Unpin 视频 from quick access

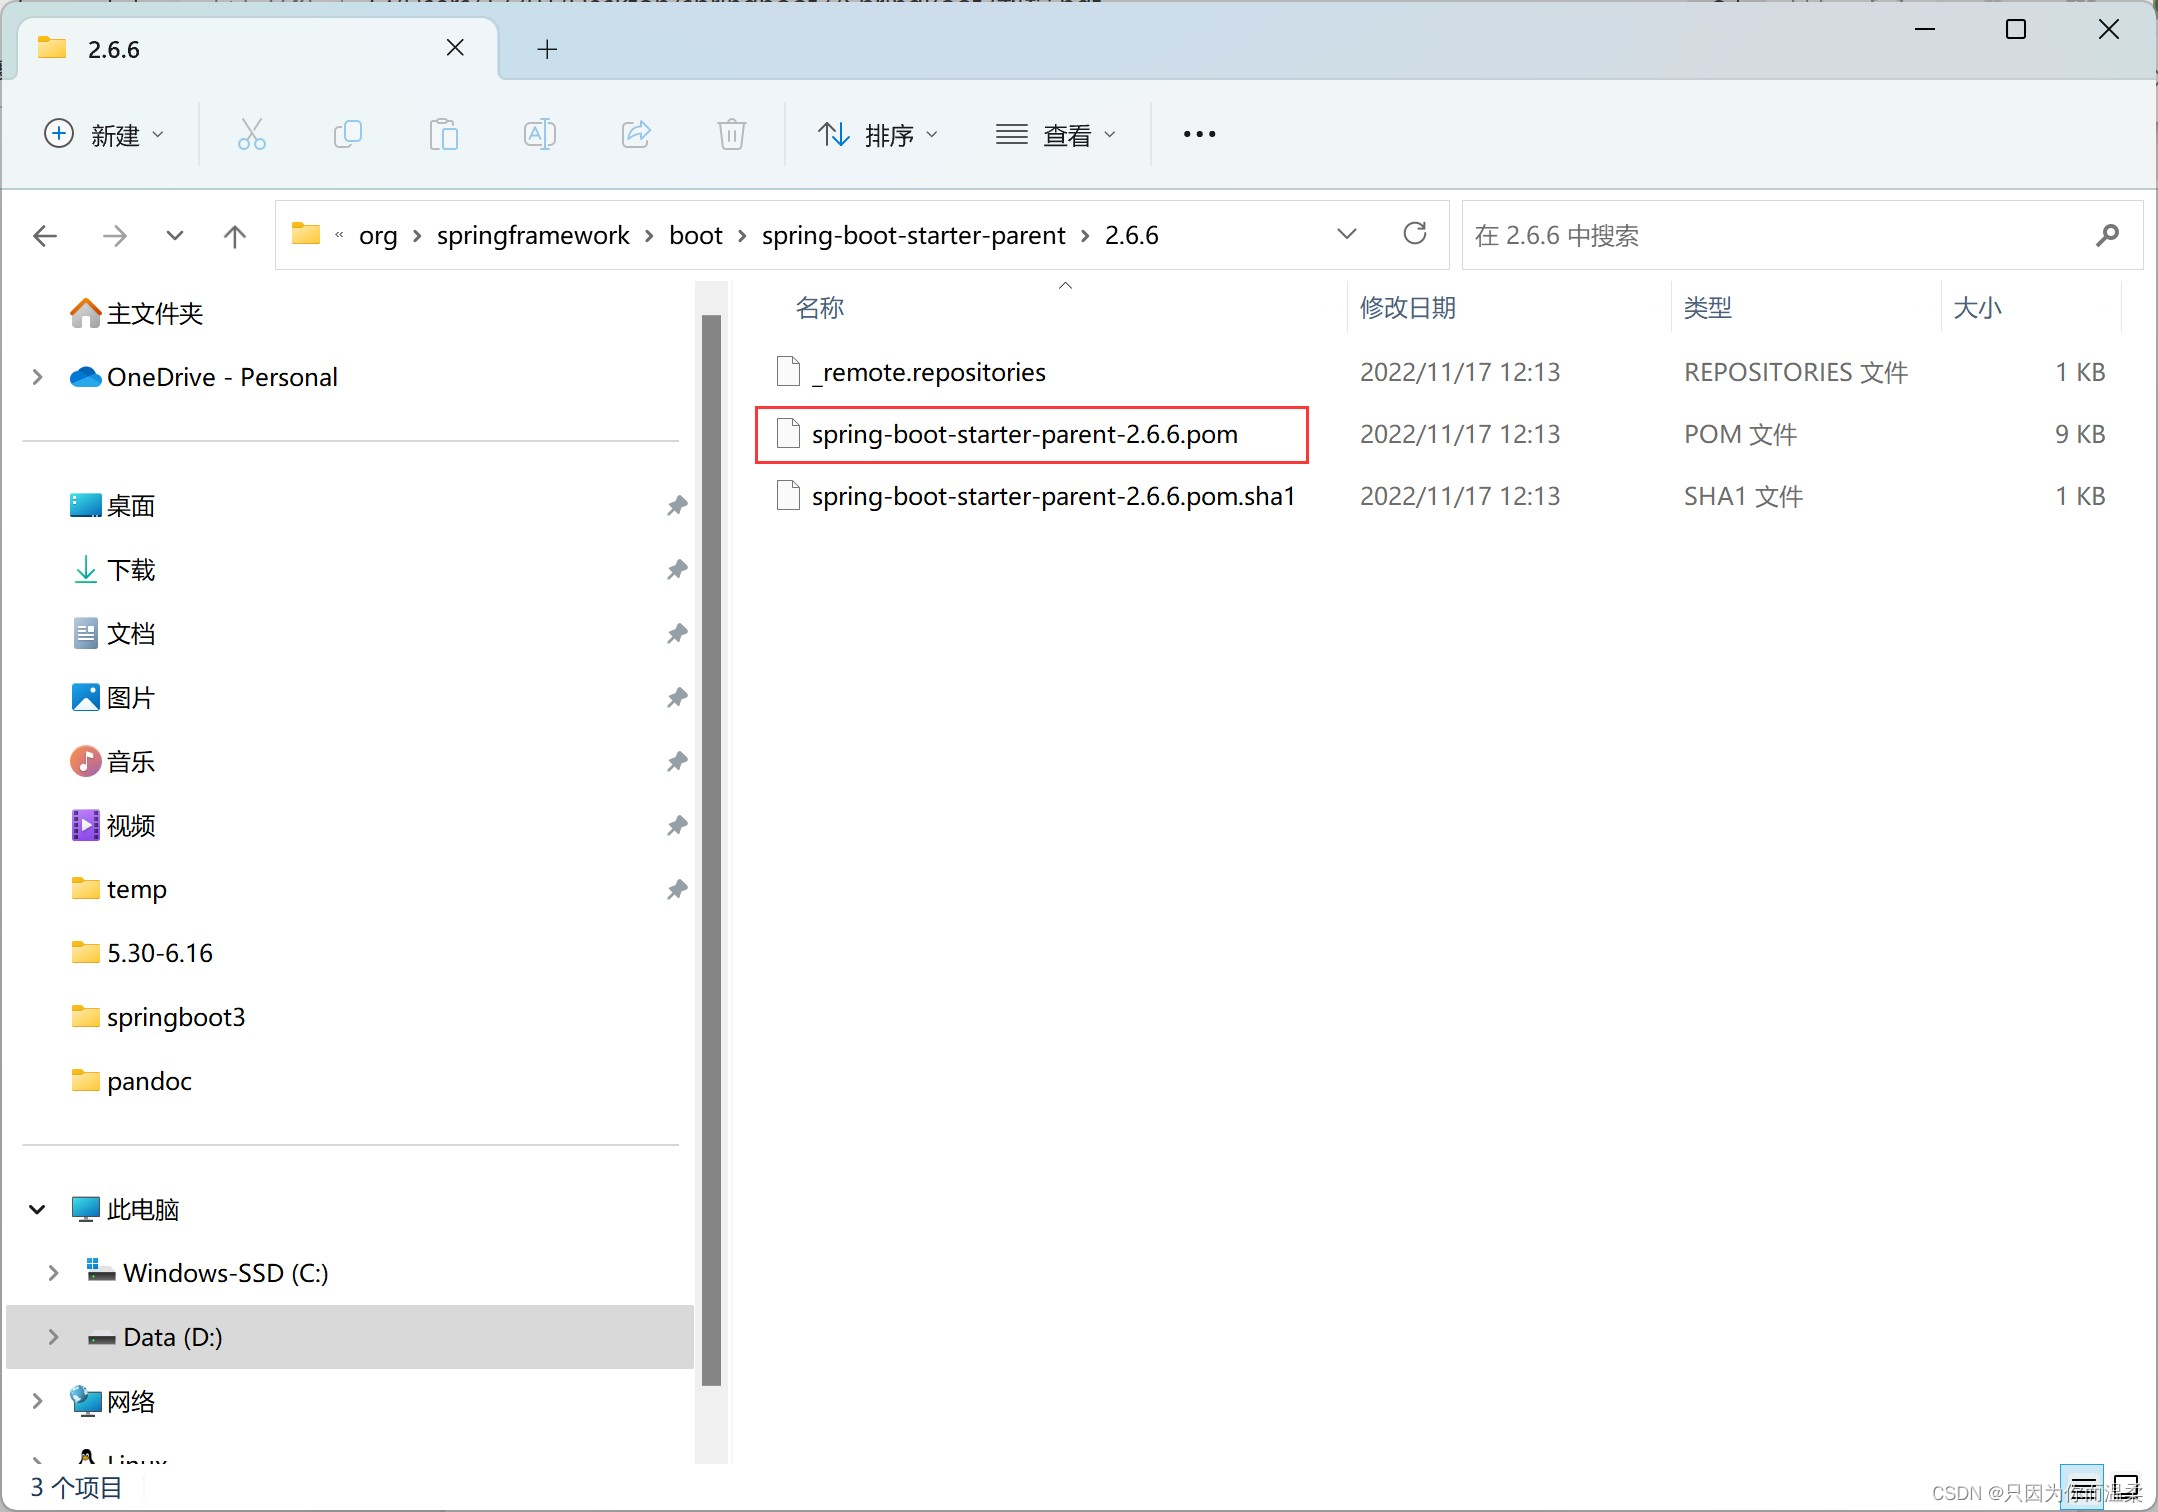click(x=677, y=826)
